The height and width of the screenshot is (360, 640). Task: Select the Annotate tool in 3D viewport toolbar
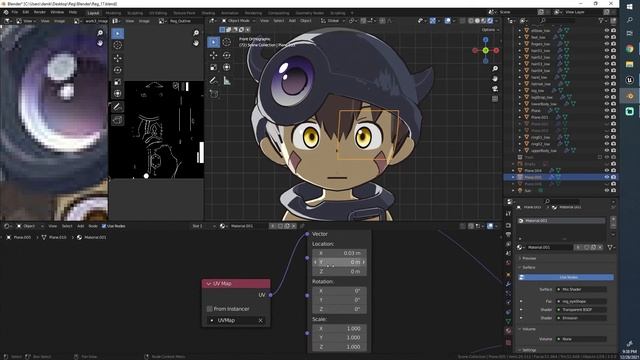click(213, 81)
